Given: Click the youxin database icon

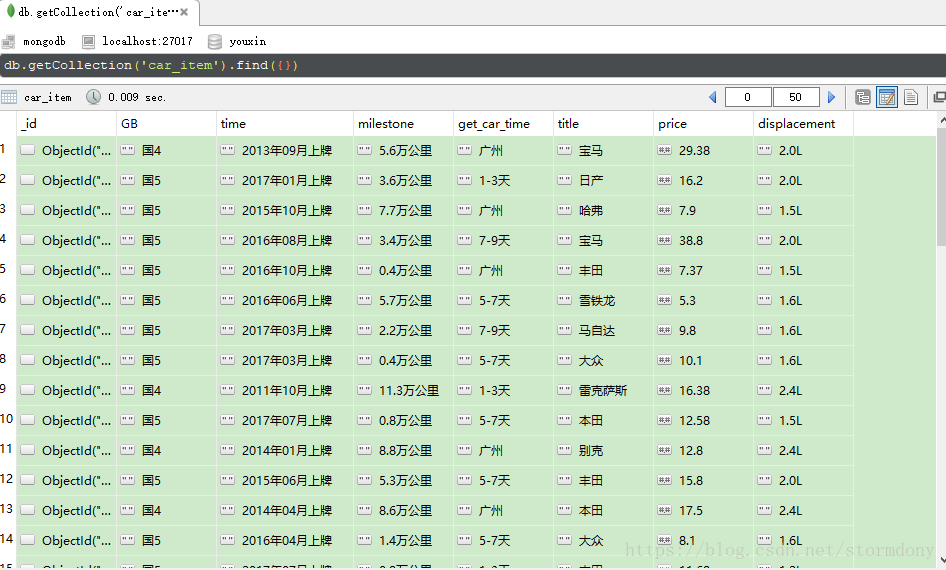Looking at the screenshot, I should (214, 42).
